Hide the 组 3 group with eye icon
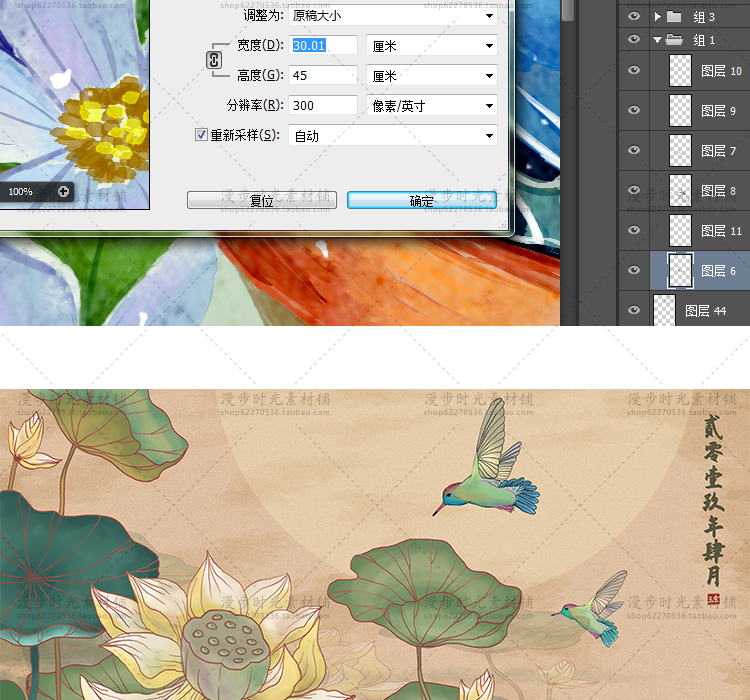This screenshot has height=700, width=750. coord(632,17)
